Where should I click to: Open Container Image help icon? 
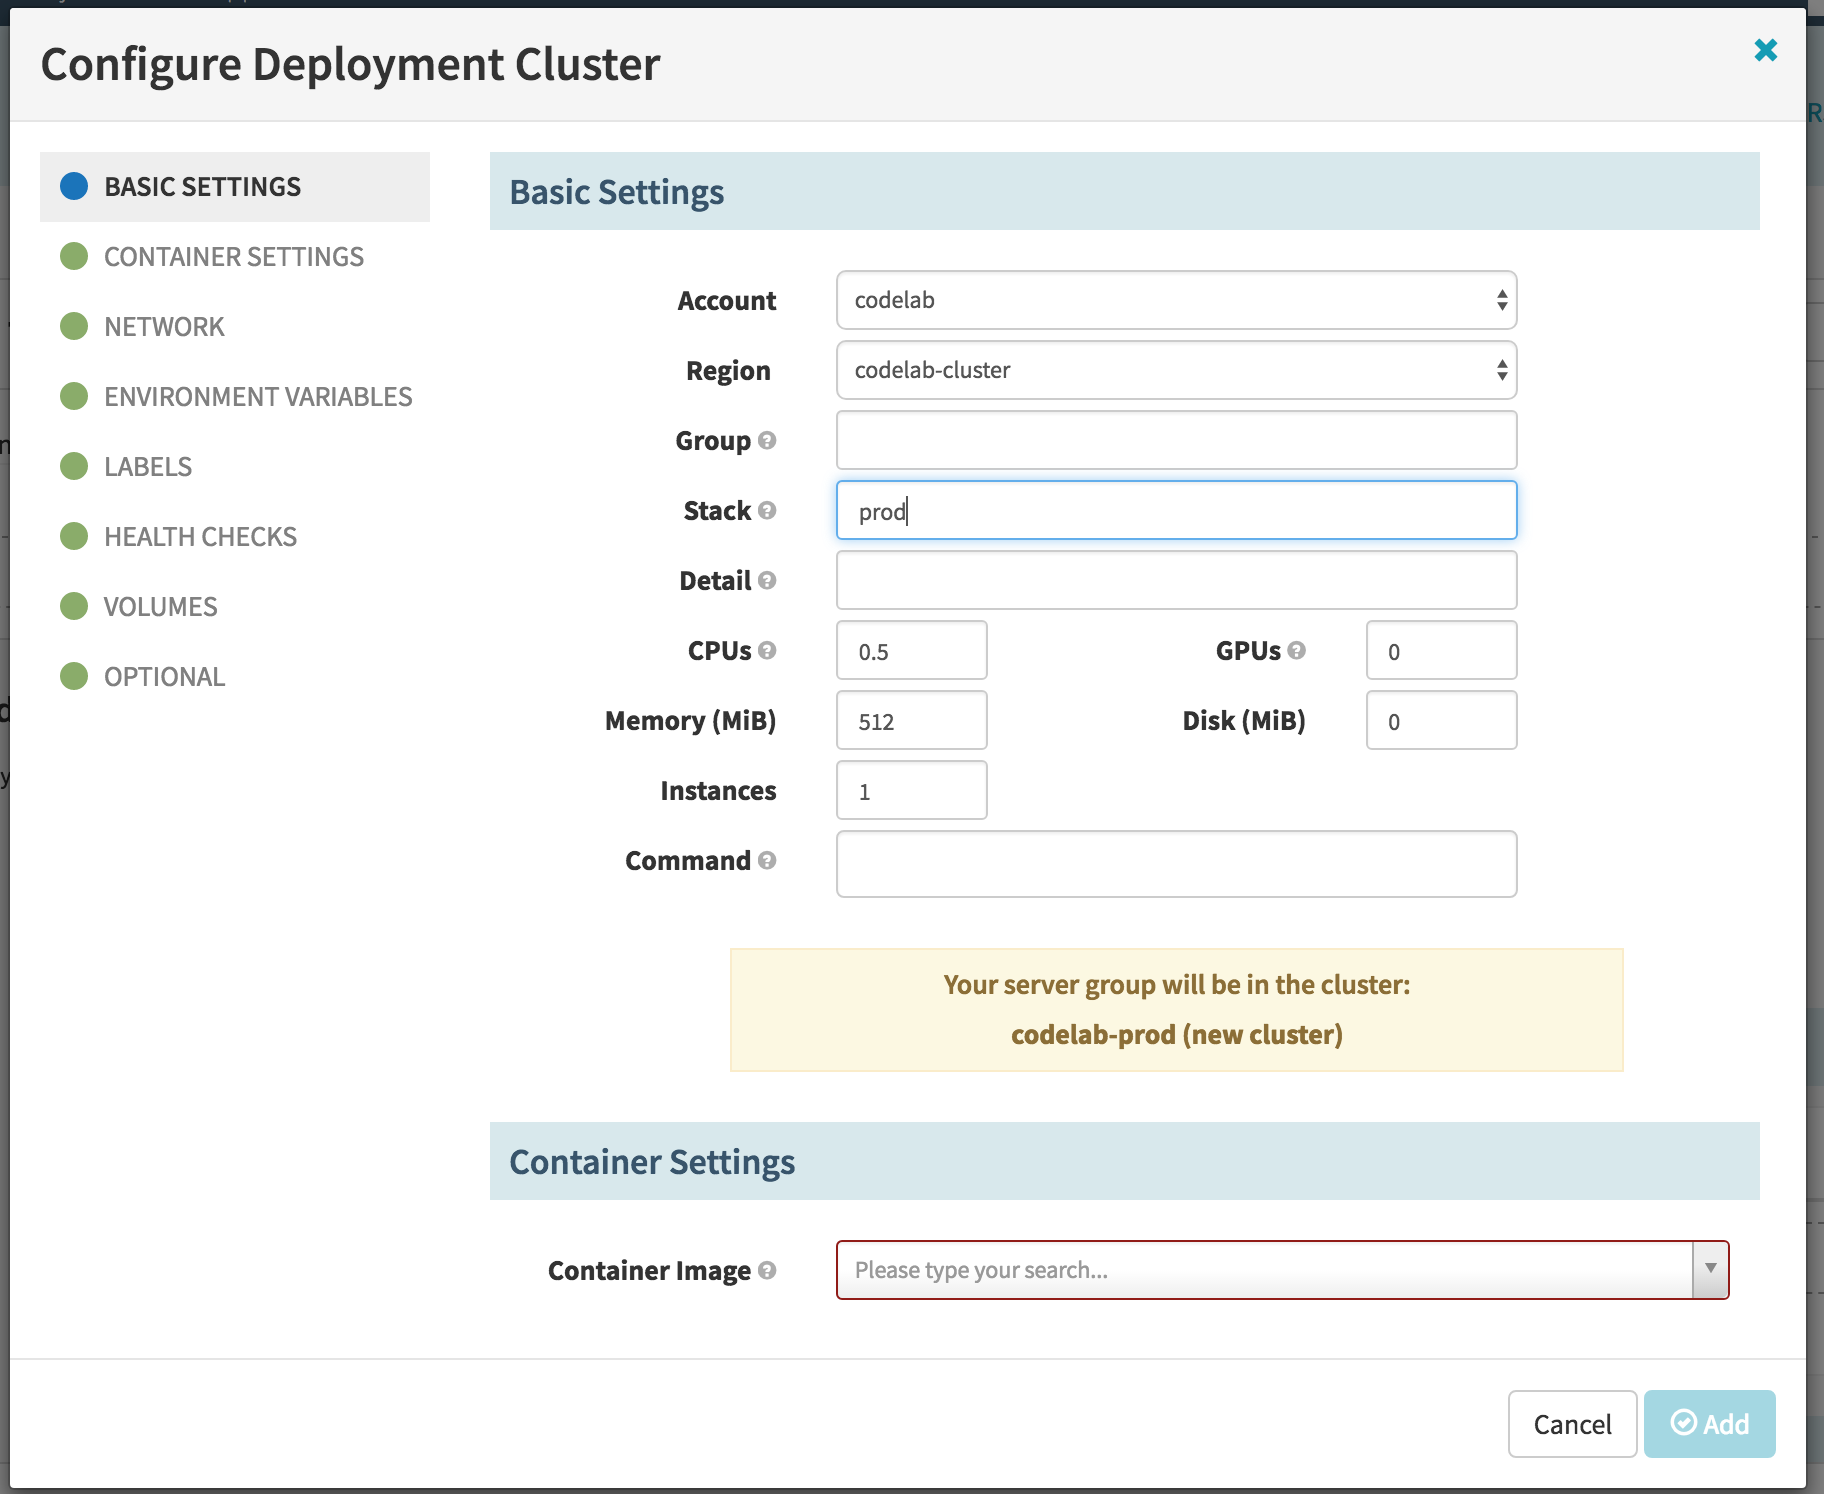point(767,1270)
